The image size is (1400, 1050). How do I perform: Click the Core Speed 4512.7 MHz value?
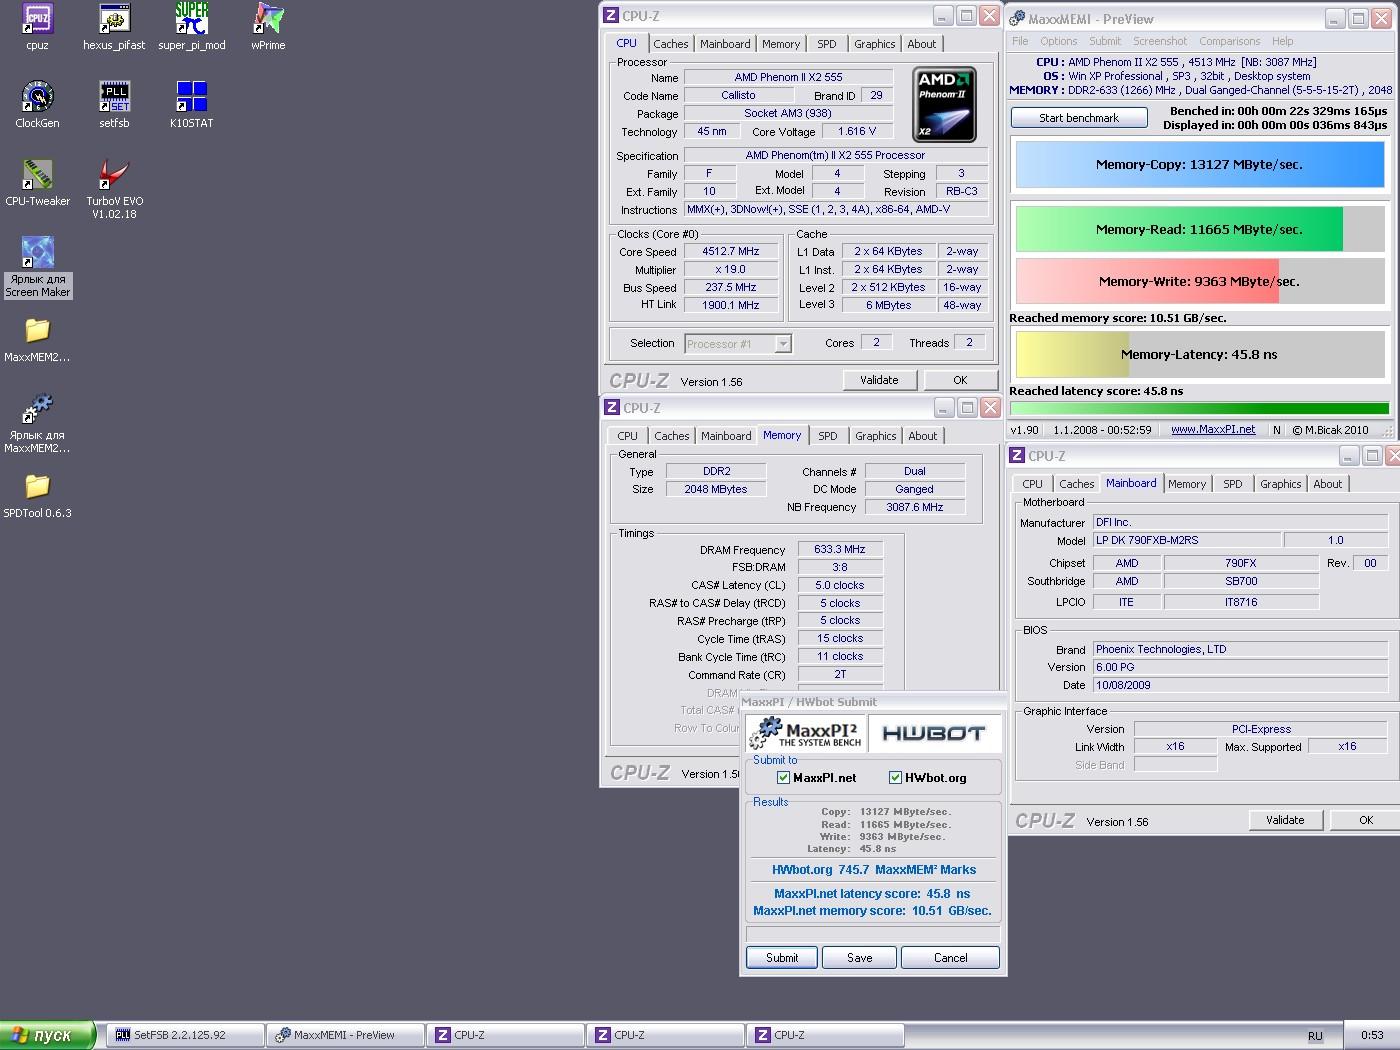click(731, 252)
